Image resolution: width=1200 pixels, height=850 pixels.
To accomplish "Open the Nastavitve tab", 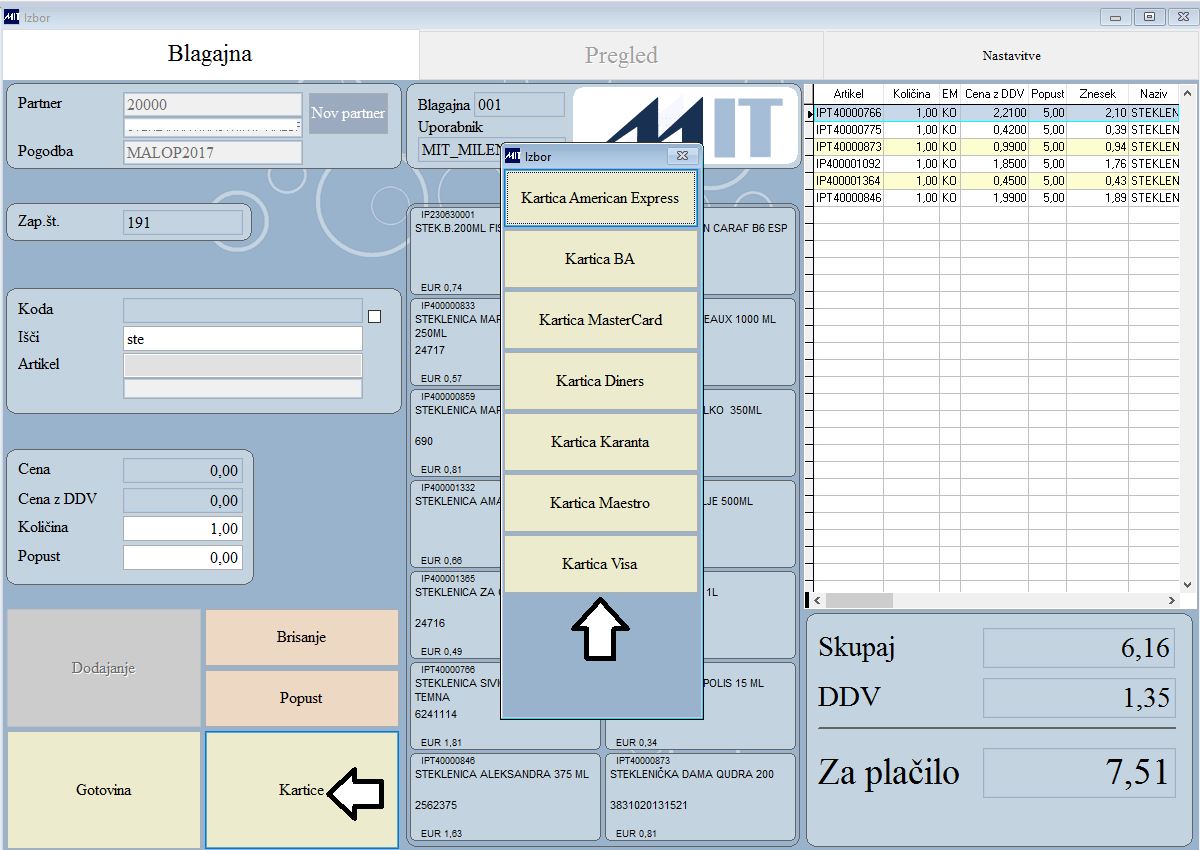I will pos(1011,55).
